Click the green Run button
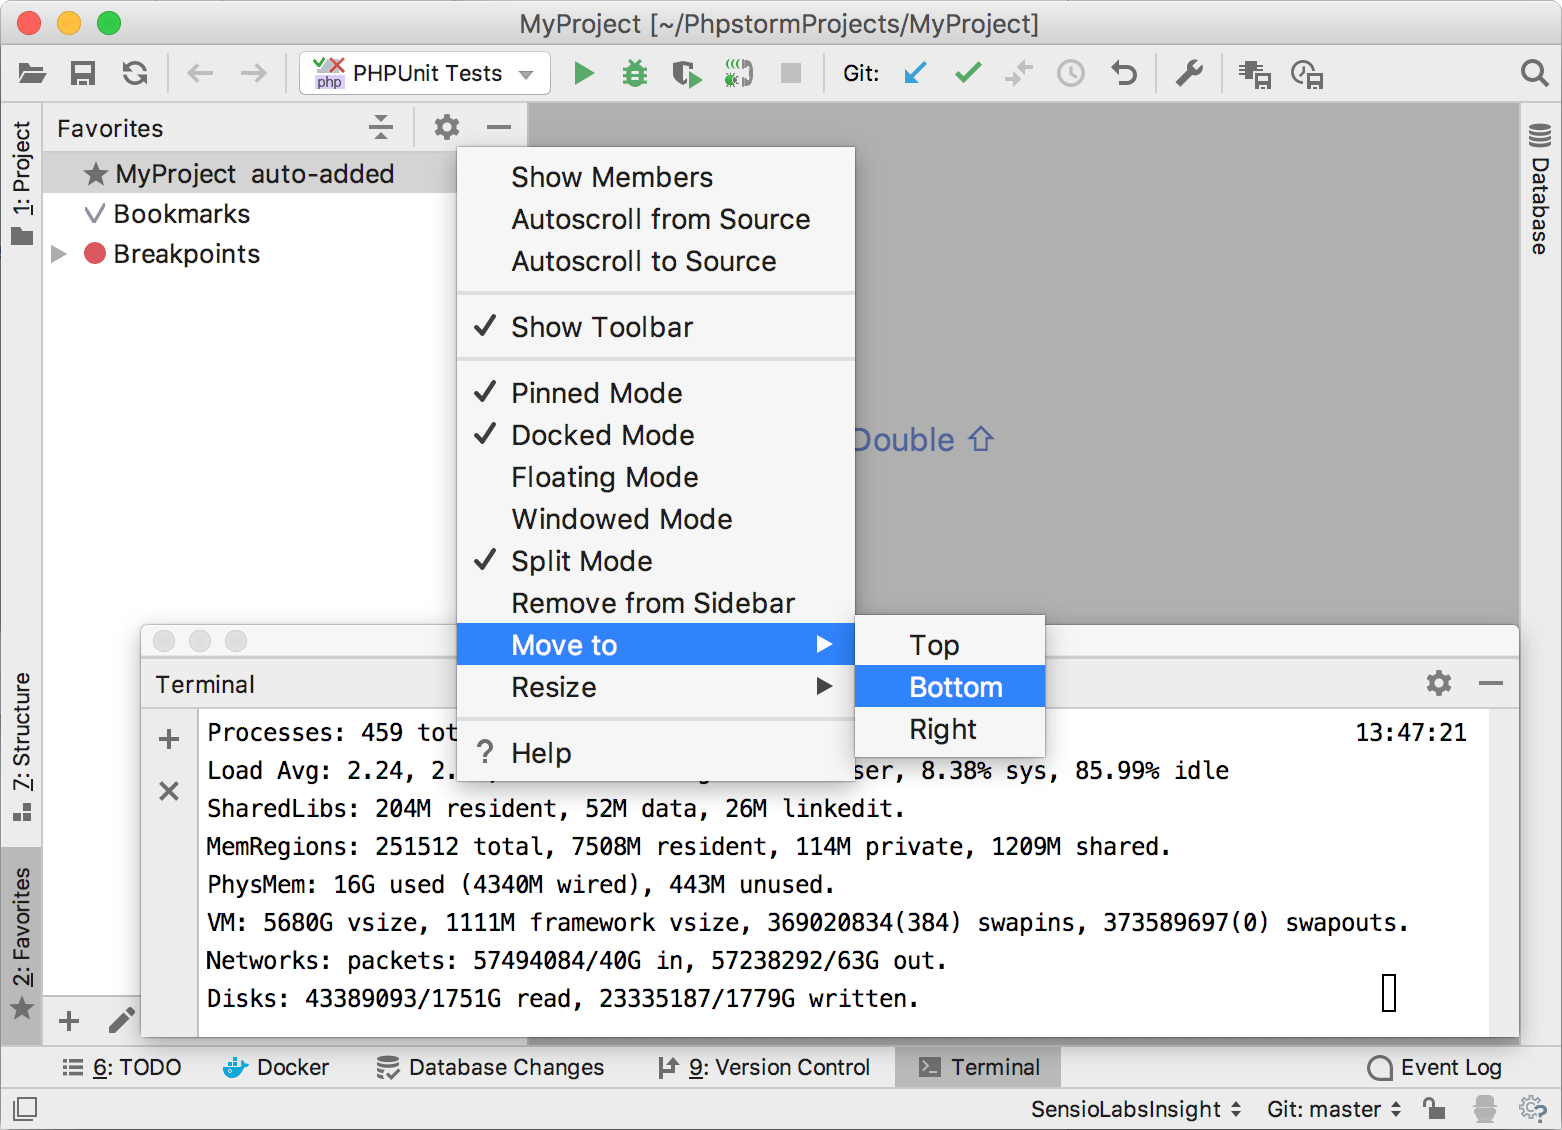 click(x=584, y=73)
